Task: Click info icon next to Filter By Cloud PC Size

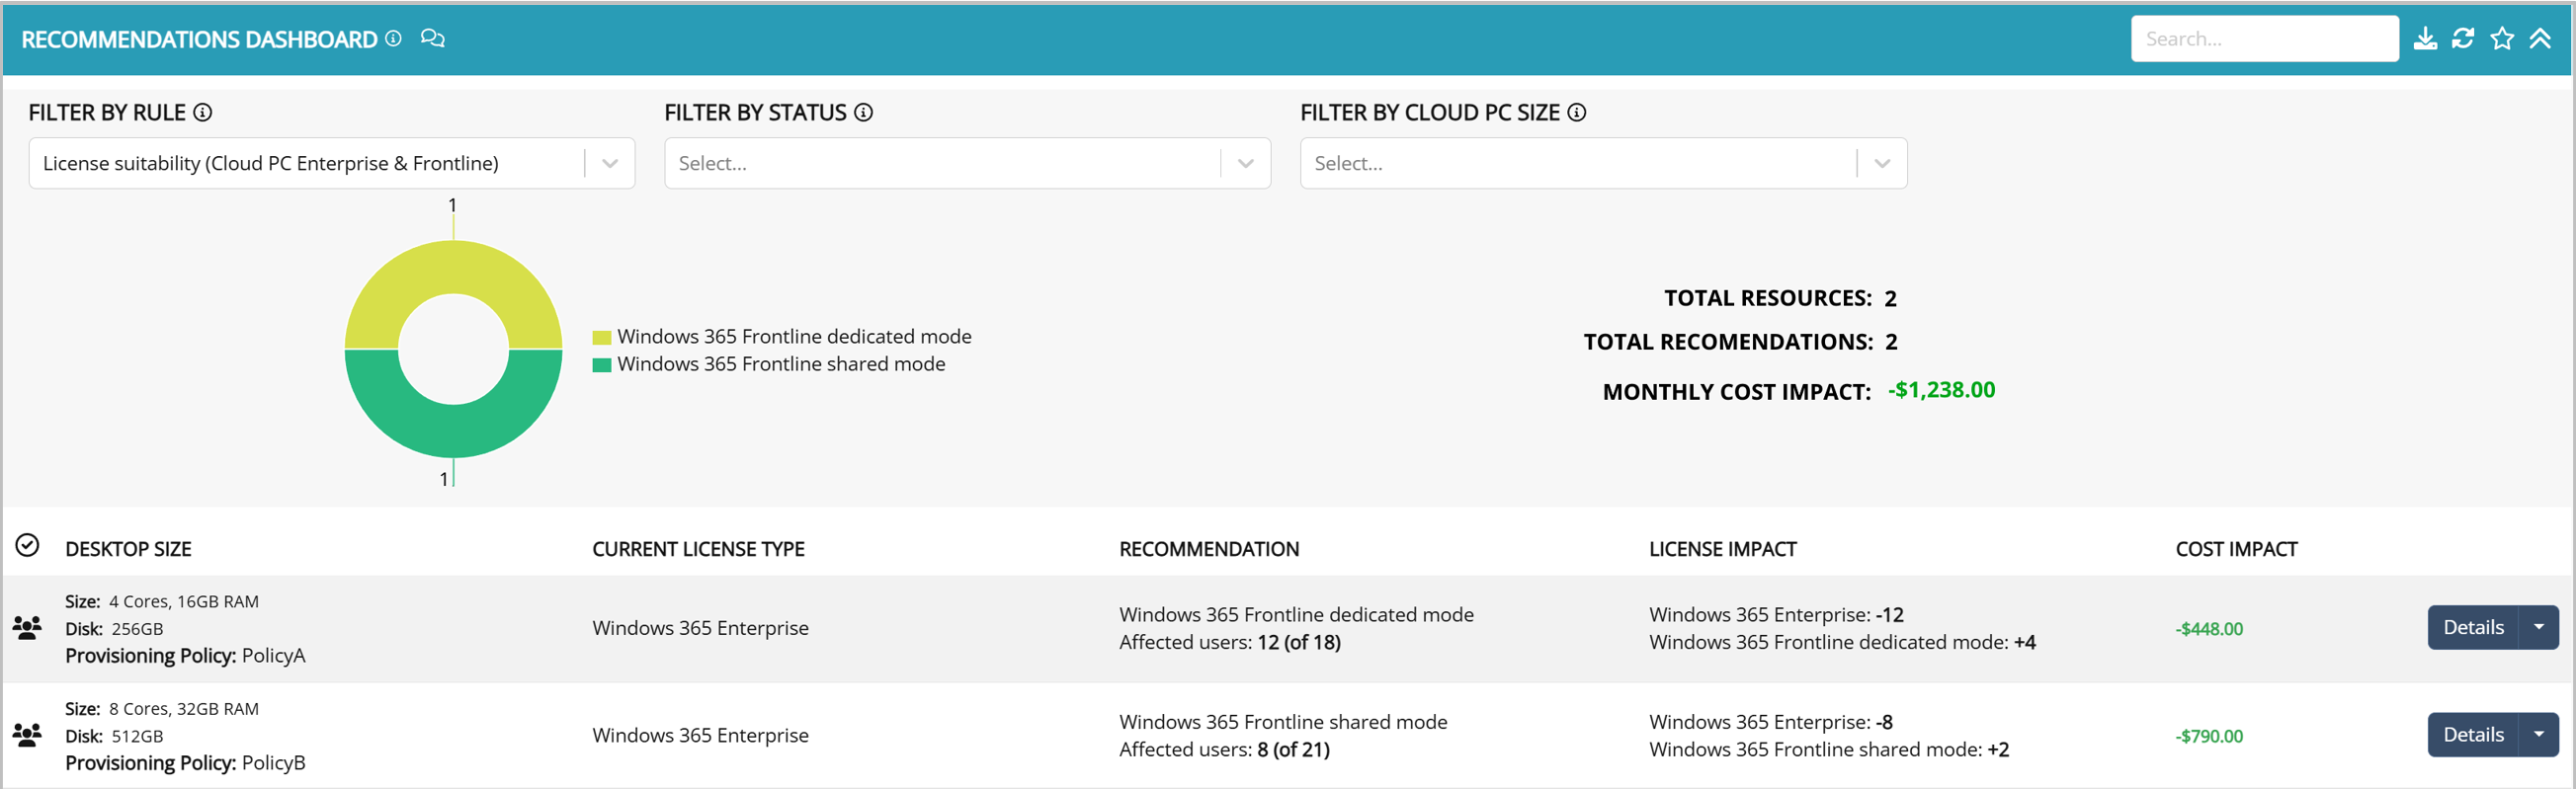Action: tap(1577, 113)
